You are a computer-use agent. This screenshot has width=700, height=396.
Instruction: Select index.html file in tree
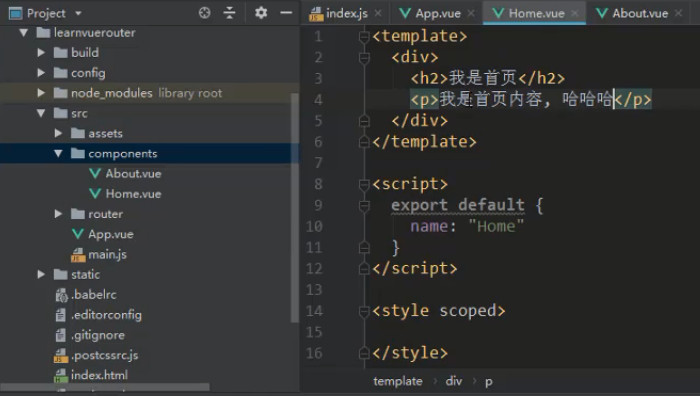[99, 375]
